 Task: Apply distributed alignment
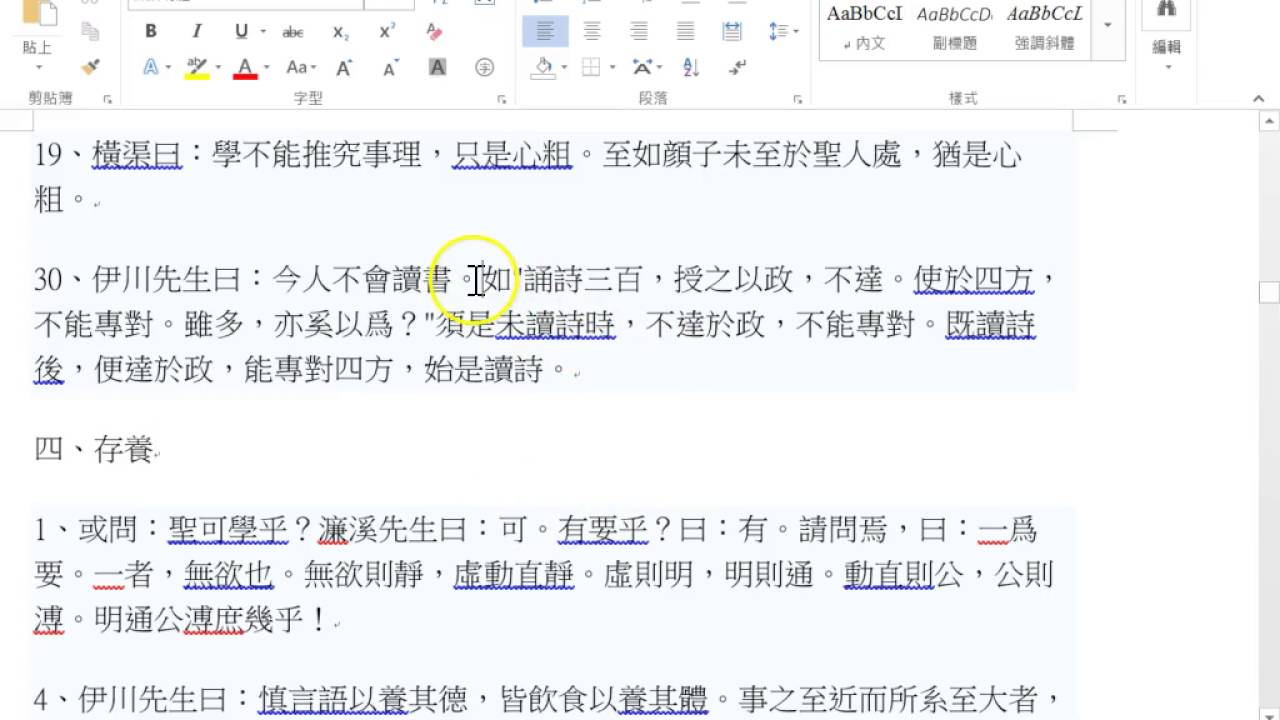click(732, 31)
